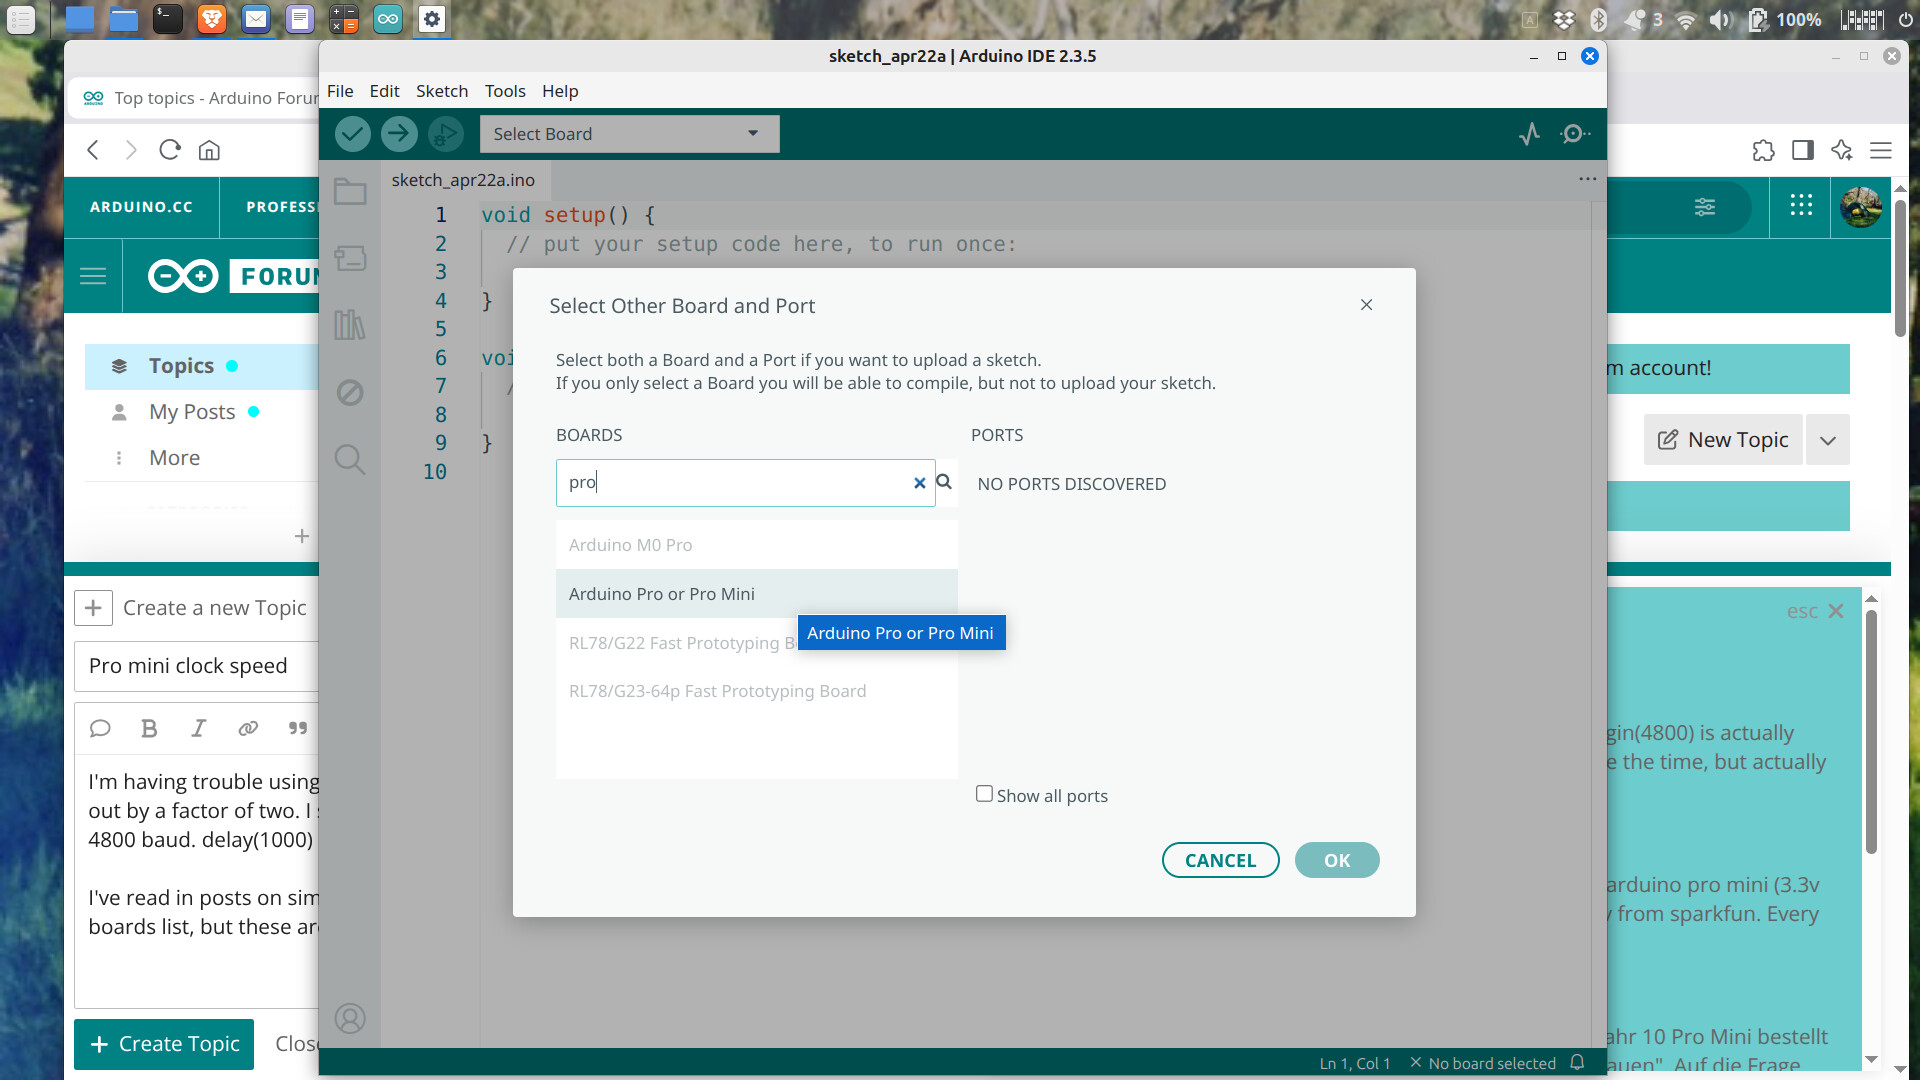Insert hyperlink icon in forum composer

(x=248, y=728)
